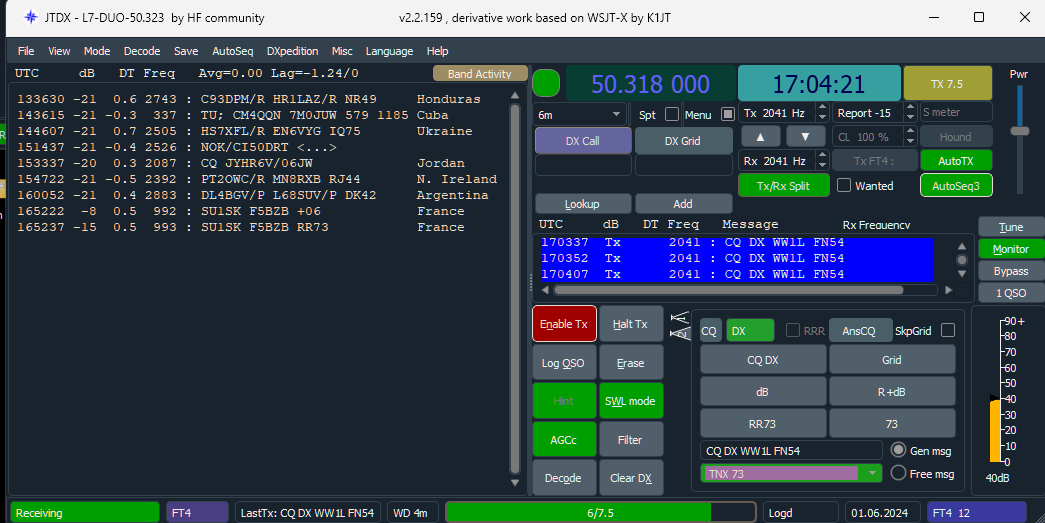Click left arrow of Rx Frequency horizontal scrollbar
The width and height of the screenshot is (1045, 523).
coord(545,290)
